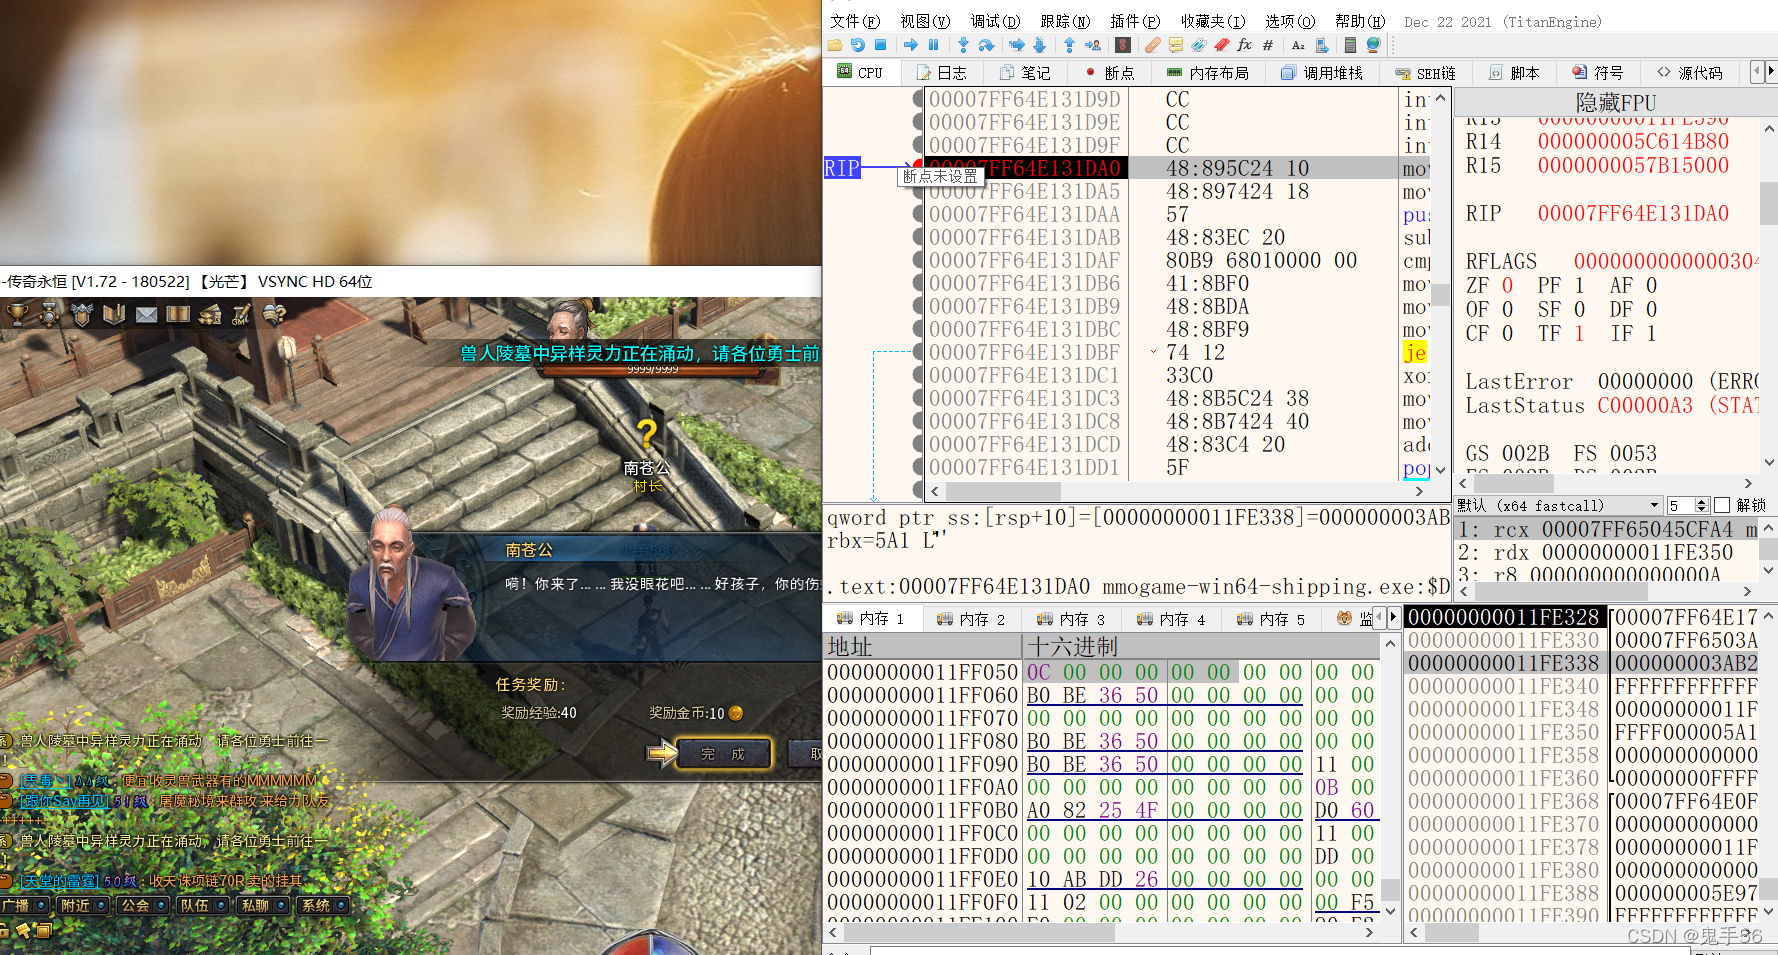Click the 完成 quest button

pos(723,754)
